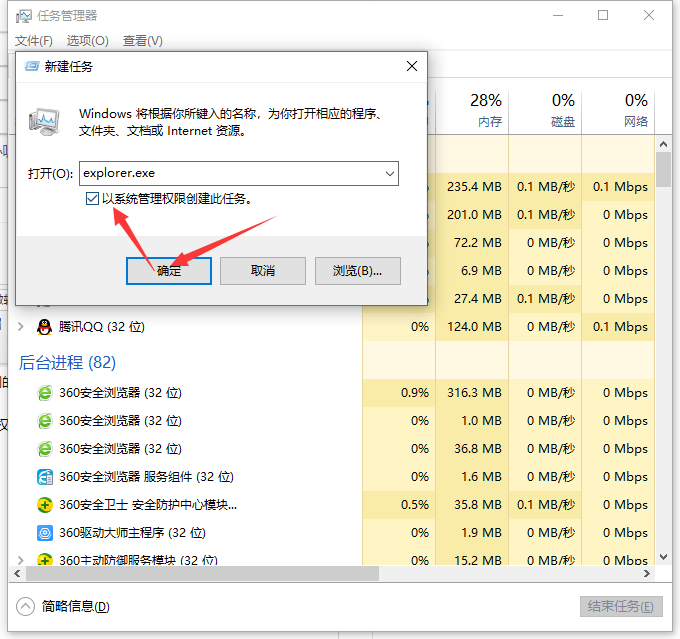Expand the 腾讯QQ process group

[21, 327]
